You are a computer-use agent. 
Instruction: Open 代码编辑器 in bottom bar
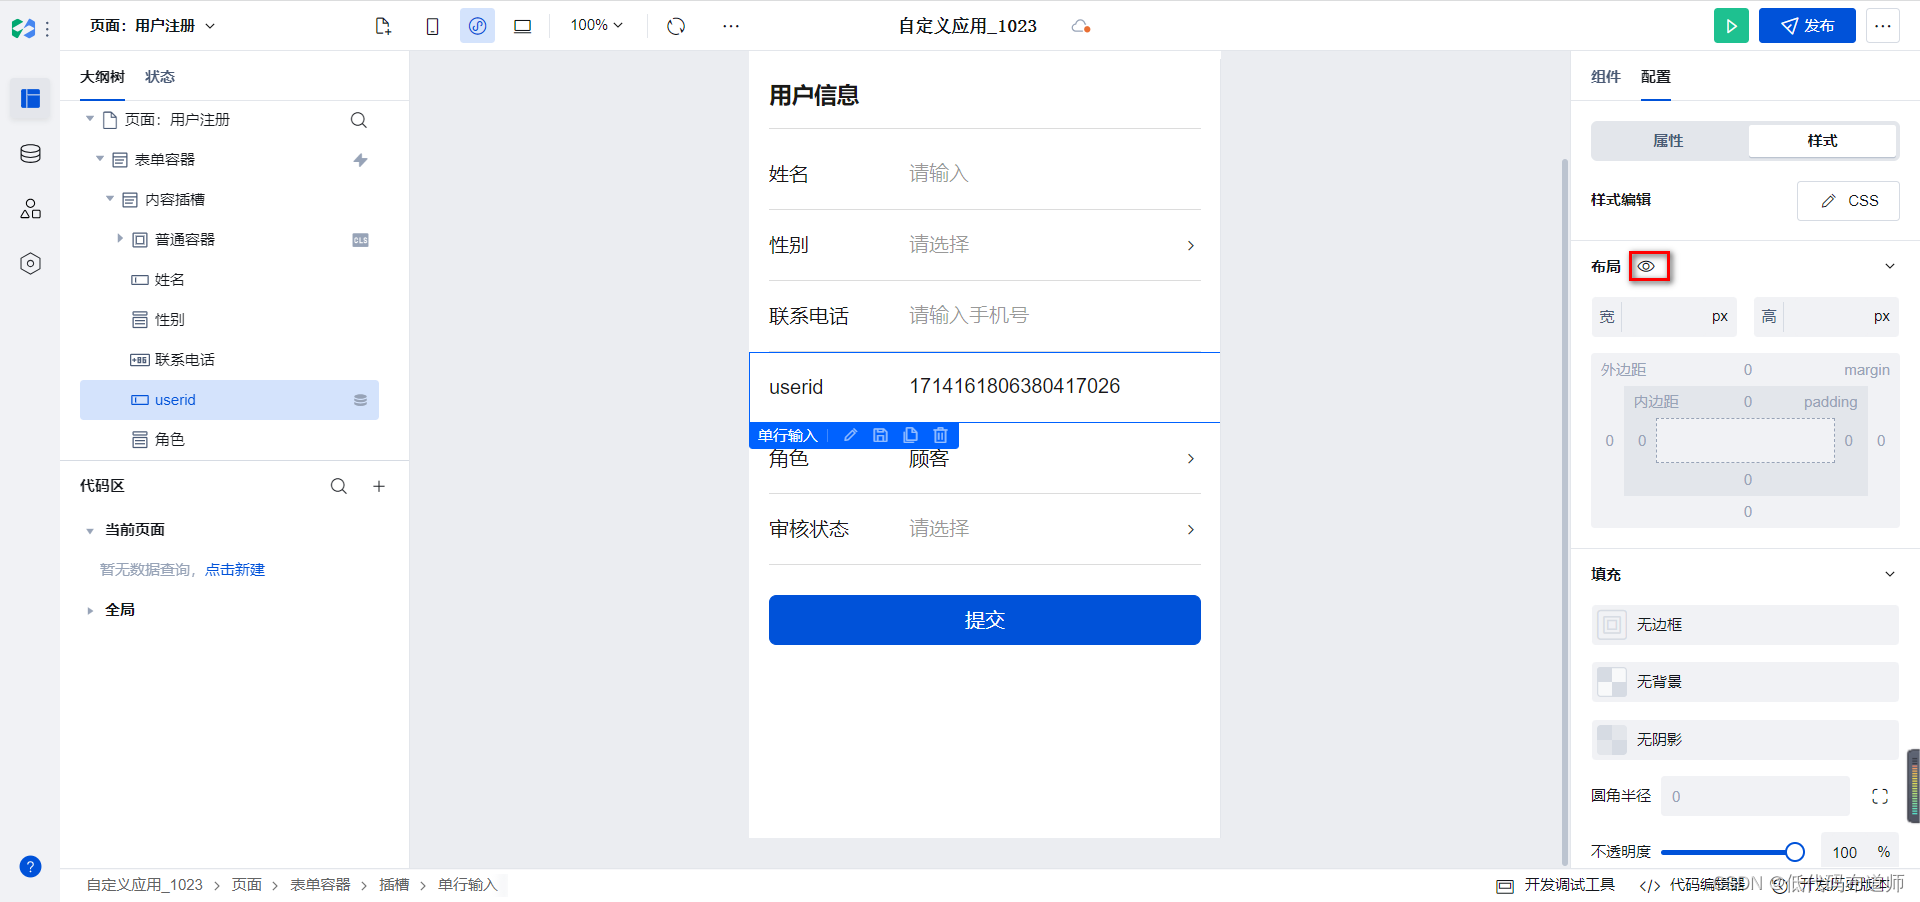click(x=1692, y=885)
